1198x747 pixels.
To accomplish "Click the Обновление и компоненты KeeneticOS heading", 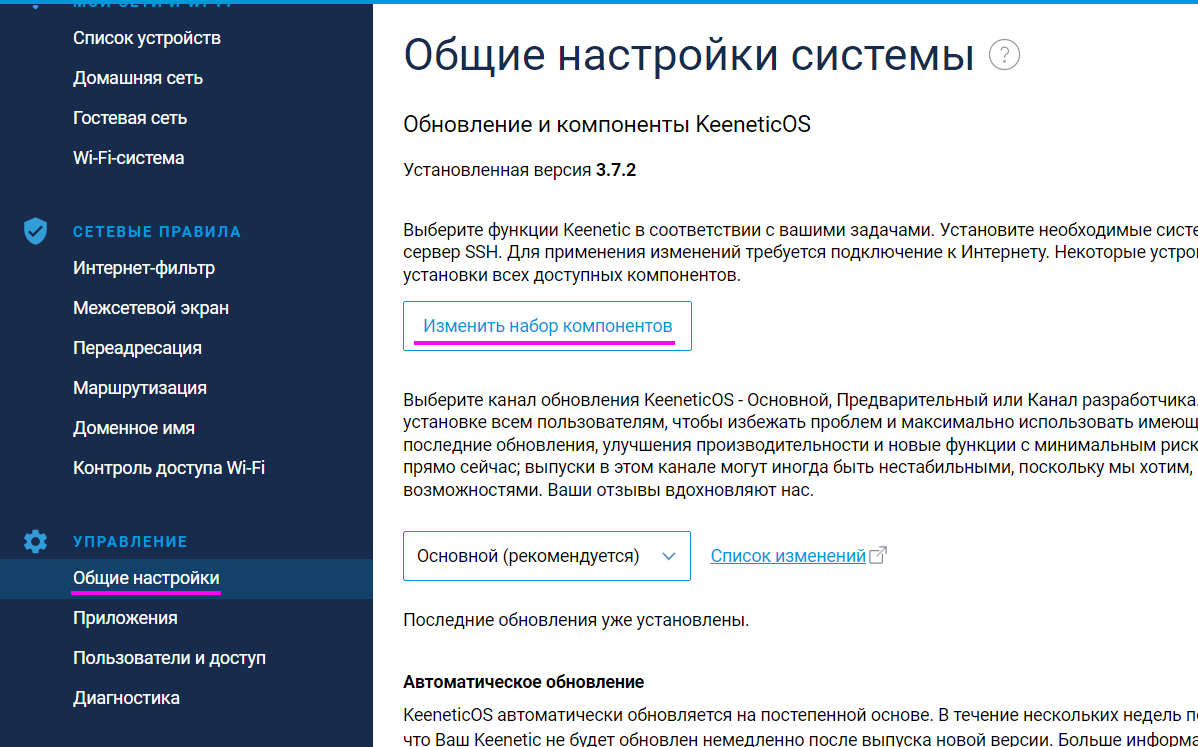I will pos(607,124).
